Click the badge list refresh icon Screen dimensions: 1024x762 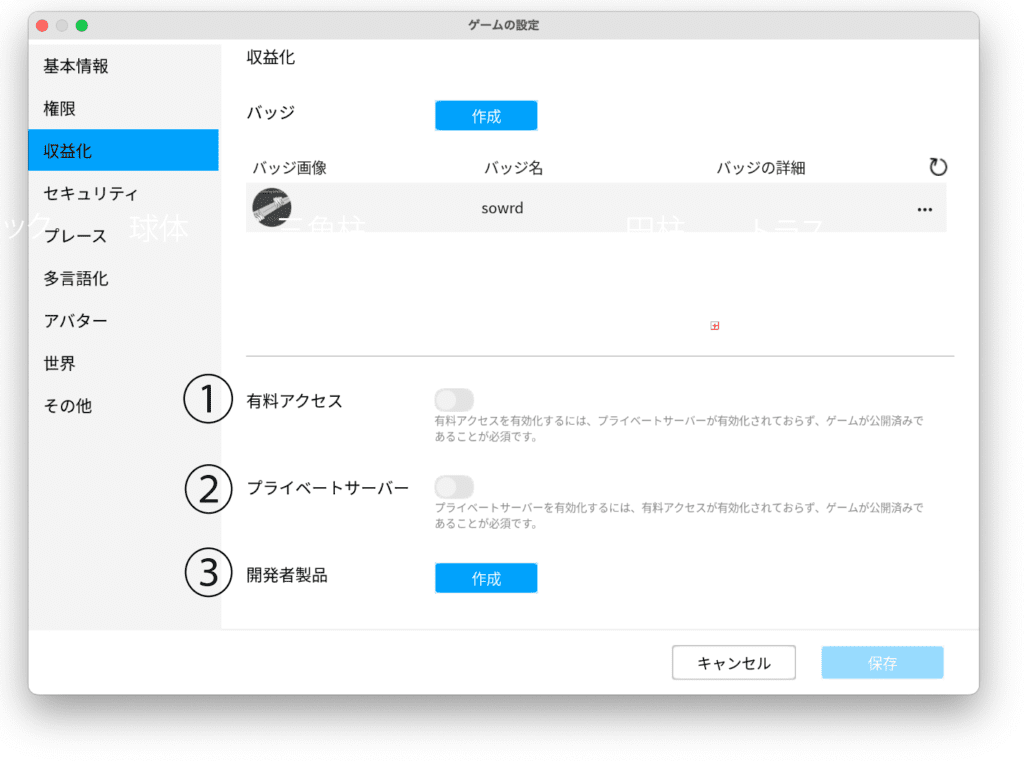[937, 167]
